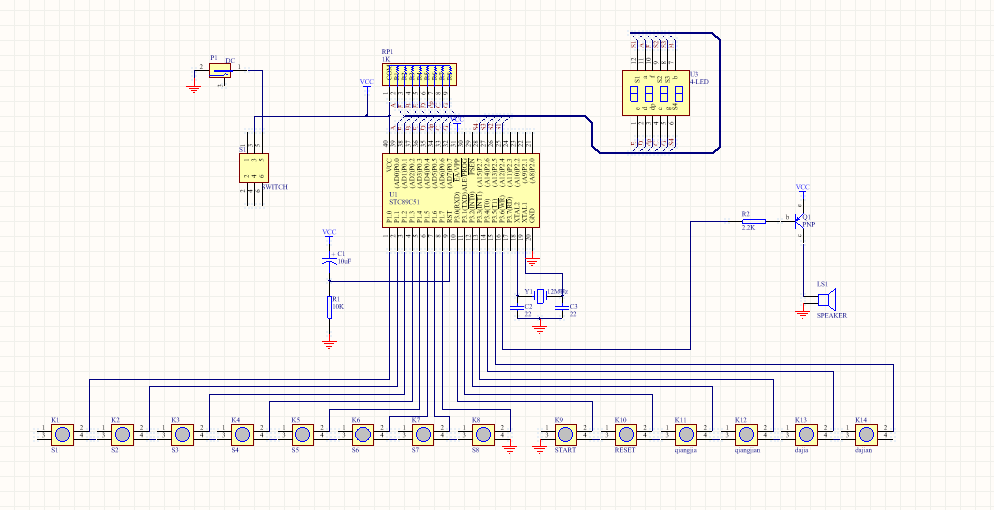
Task: Select capacitor C2 symbol
Action: pyautogui.click(x=518, y=307)
